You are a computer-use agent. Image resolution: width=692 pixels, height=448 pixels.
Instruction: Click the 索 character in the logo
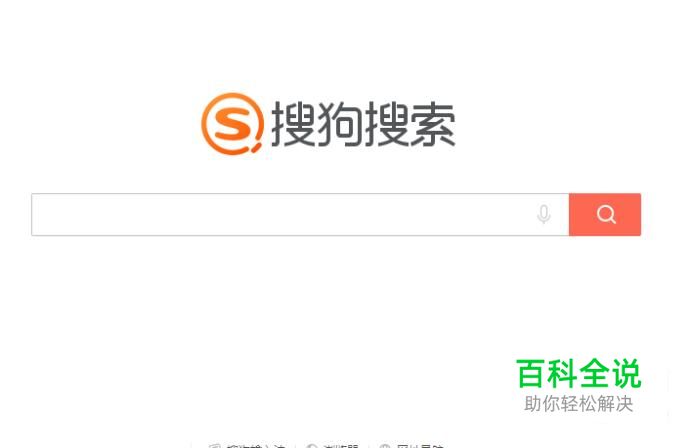tap(432, 124)
